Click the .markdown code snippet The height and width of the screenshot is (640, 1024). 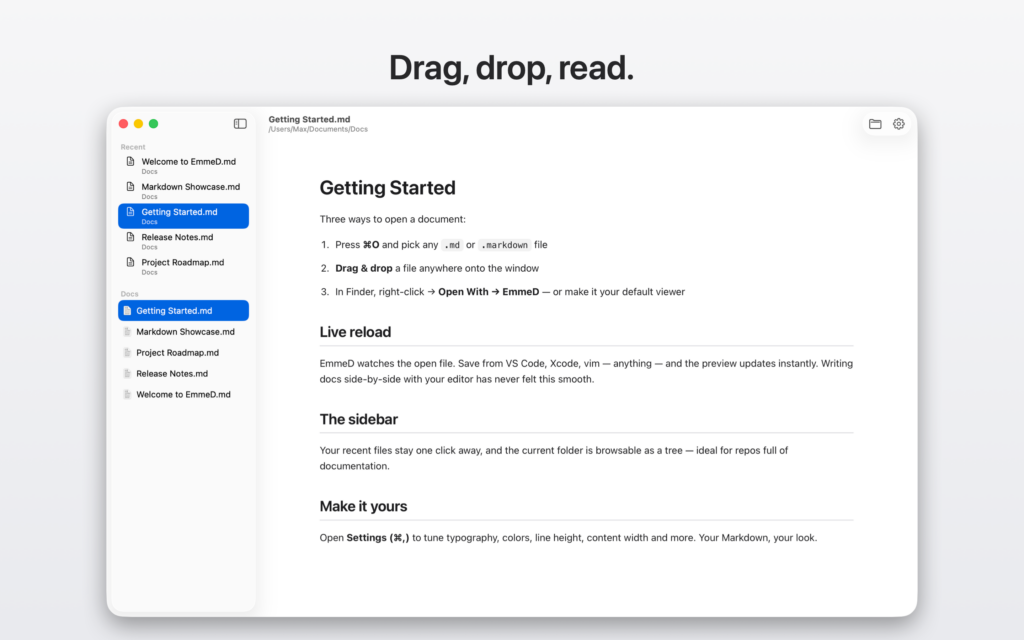[504, 245]
